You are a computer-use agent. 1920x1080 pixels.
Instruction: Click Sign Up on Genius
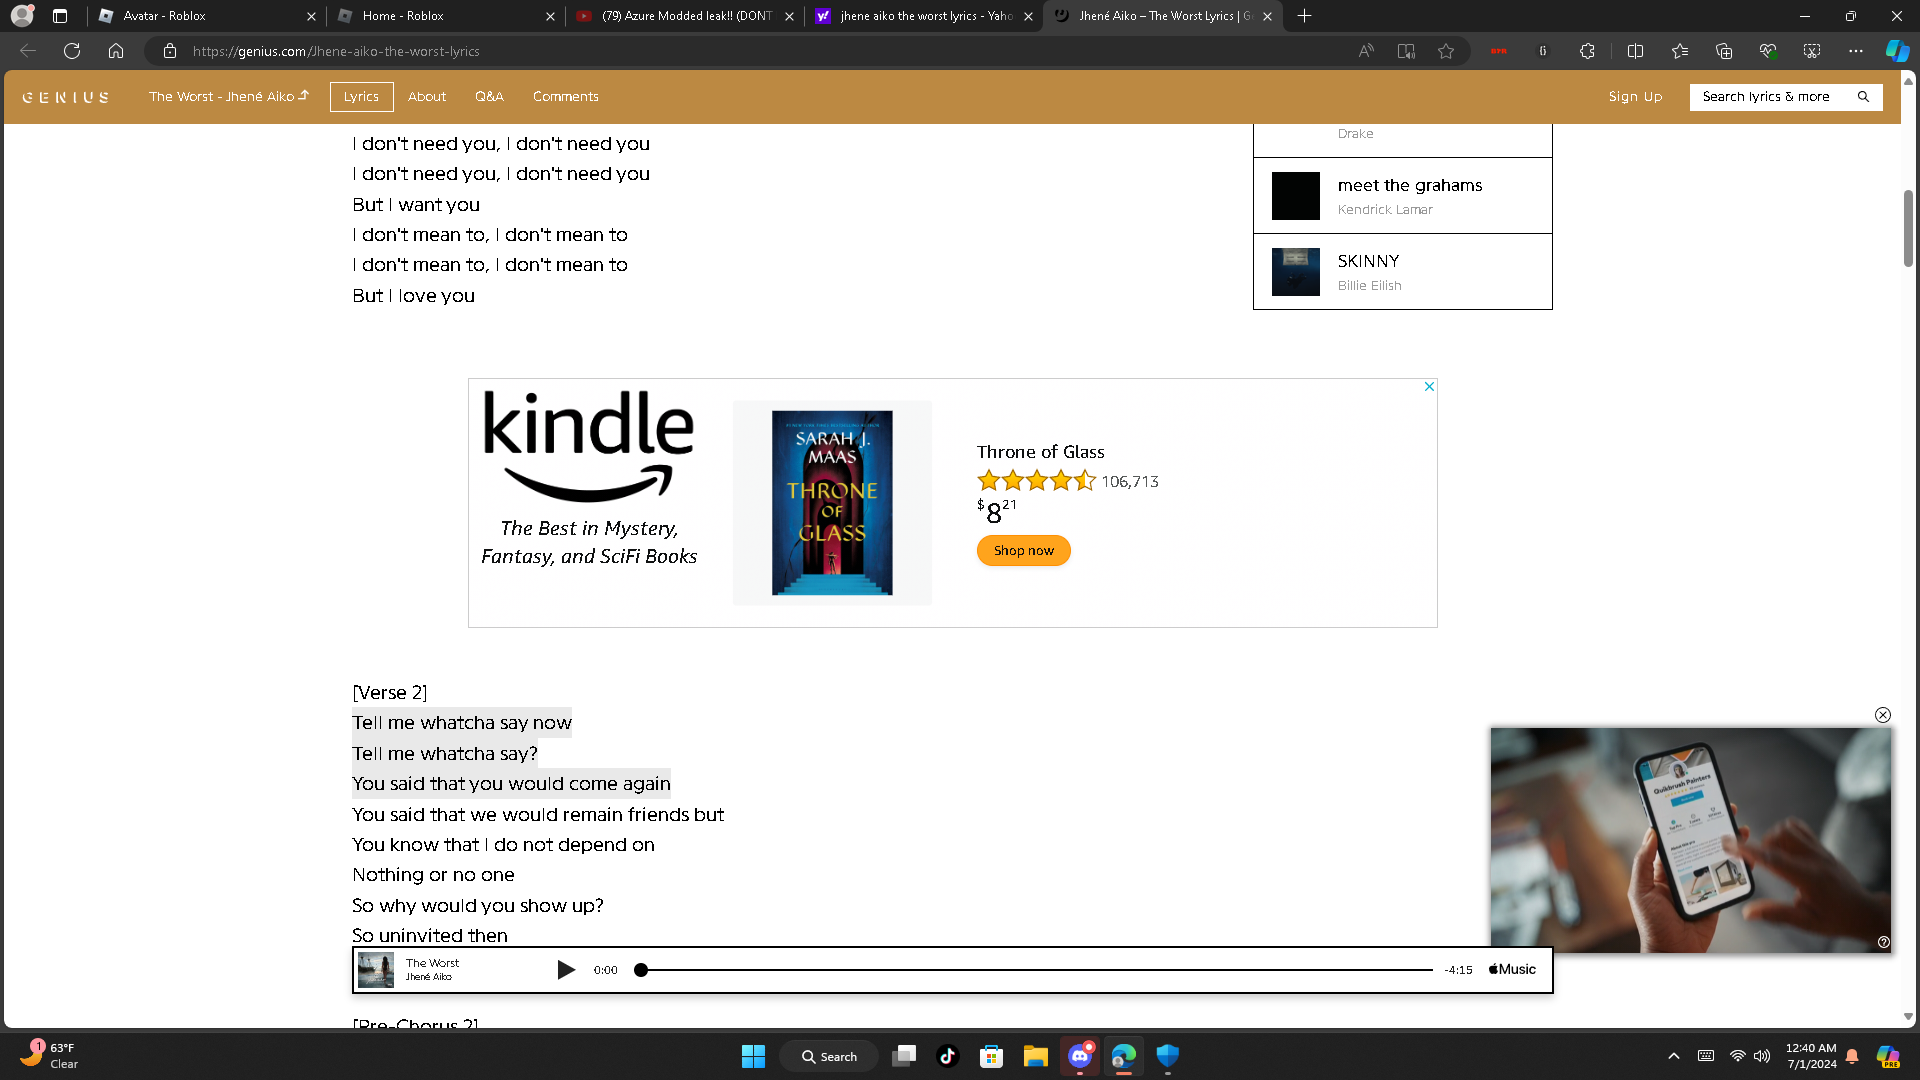coord(1635,97)
